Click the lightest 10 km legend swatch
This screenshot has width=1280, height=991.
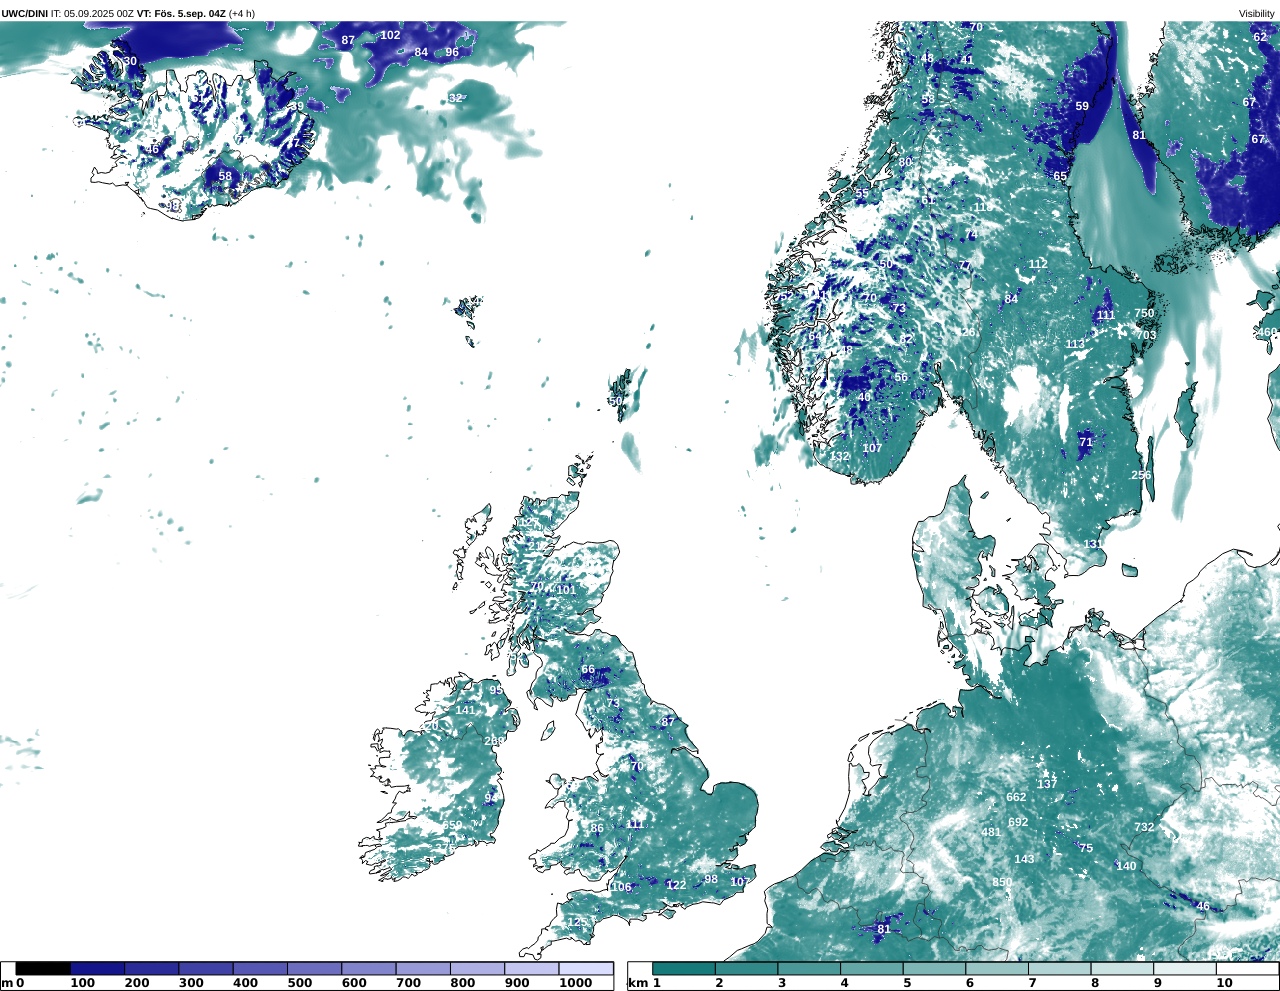pyautogui.click(x=1247, y=968)
